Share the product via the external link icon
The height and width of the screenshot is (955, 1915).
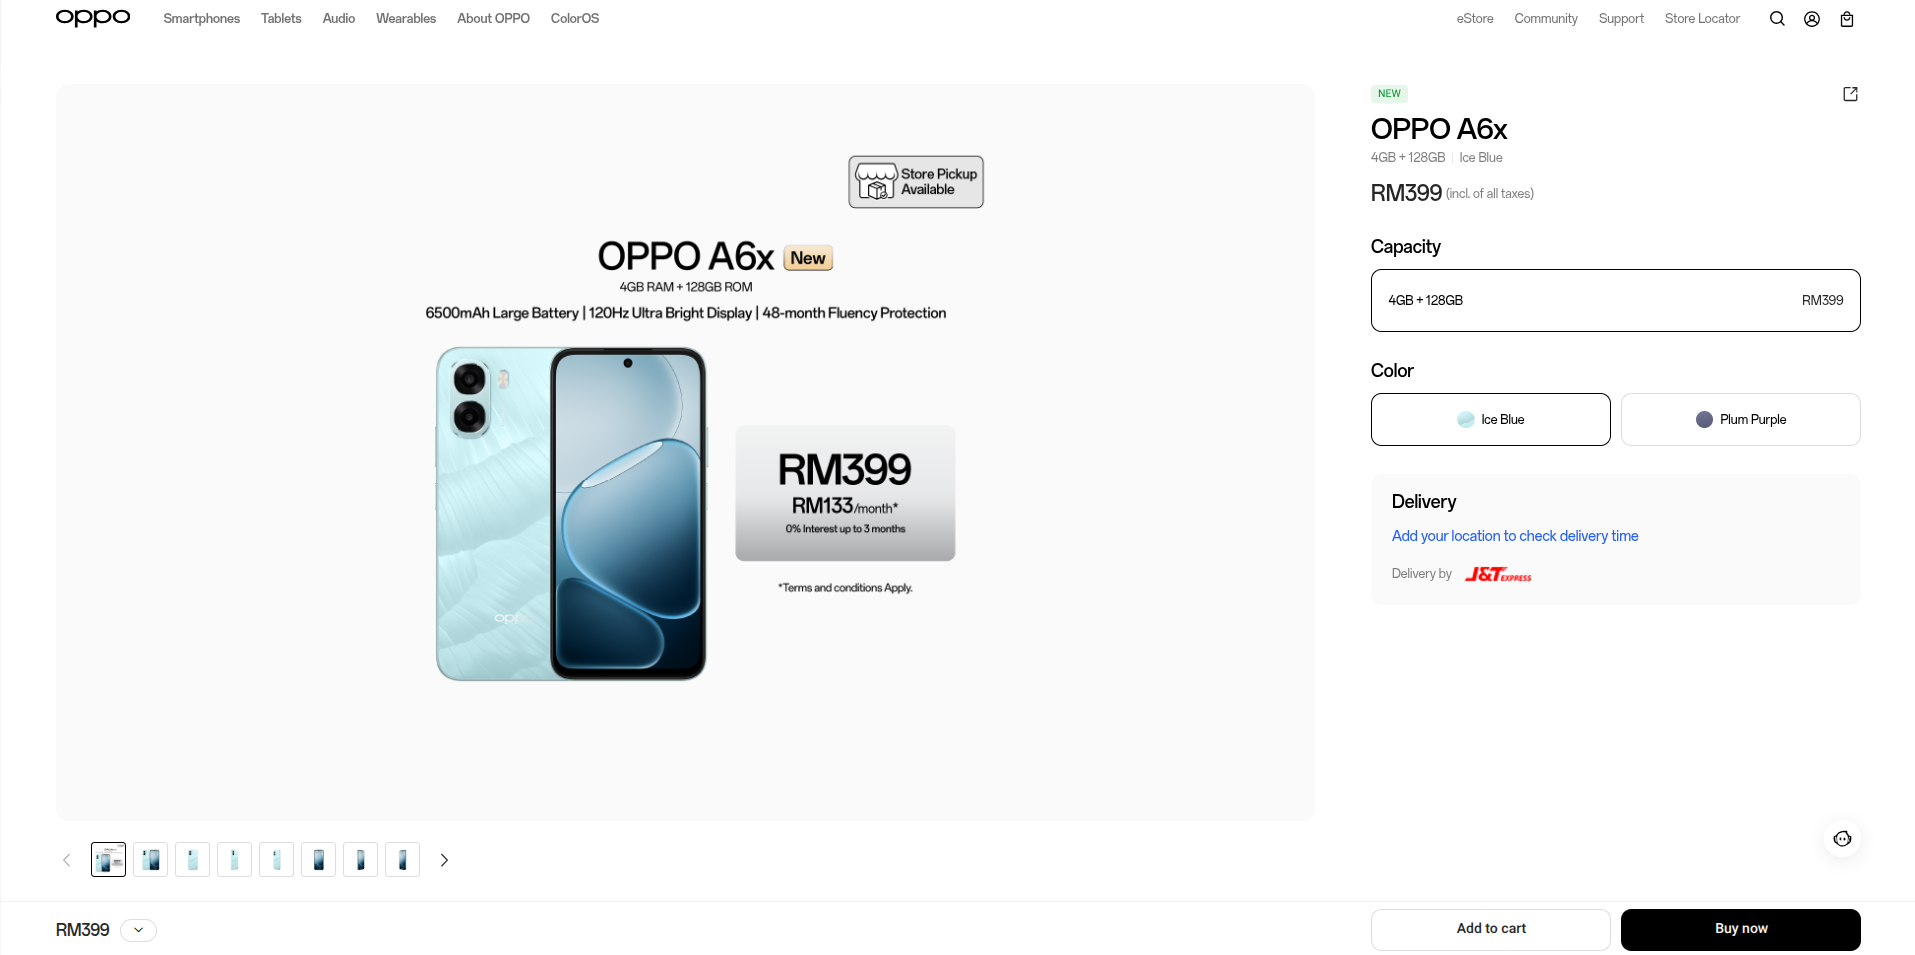[x=1849, y=93]
